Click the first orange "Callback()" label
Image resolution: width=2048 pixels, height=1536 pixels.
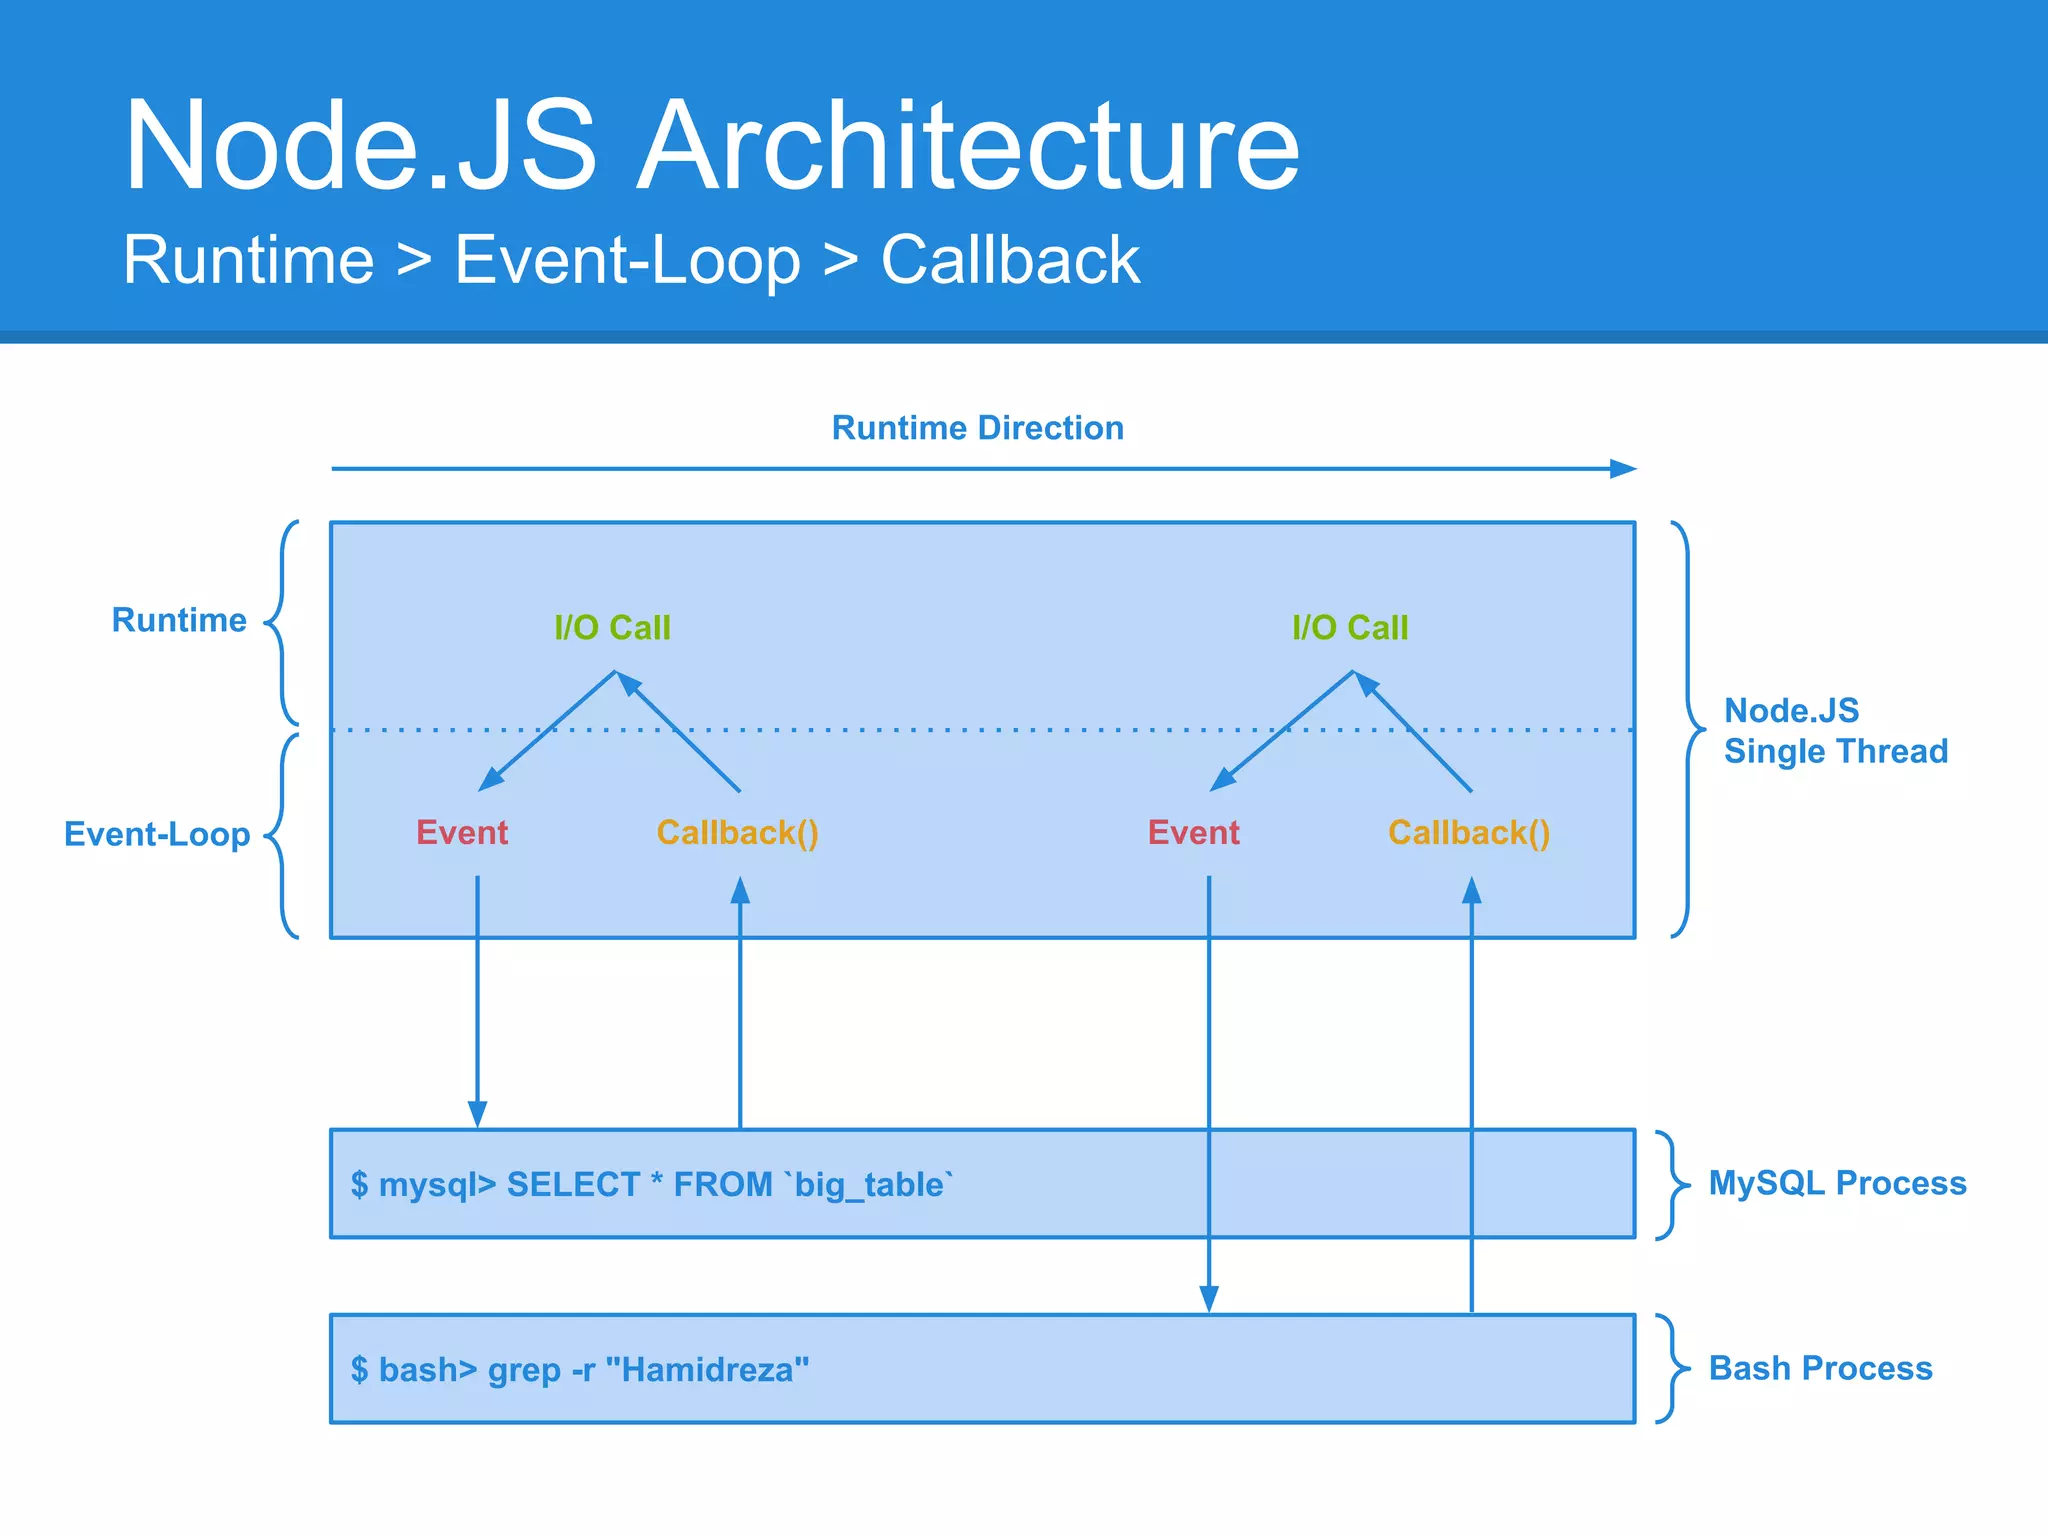[738, 833]
